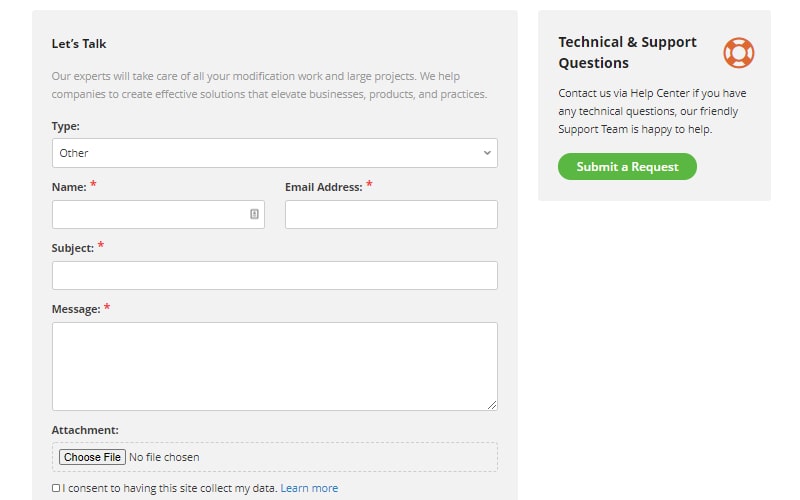The height and width of the screenshot is (500, 800).
Task: Open the Type dropdown showing Other
Action: (x=274, y=153)
